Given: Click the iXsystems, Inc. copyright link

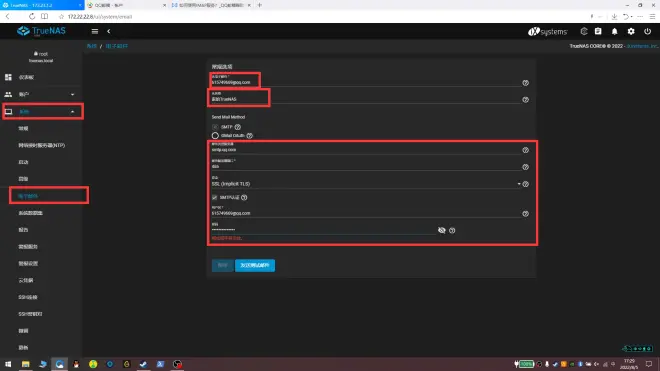Looking at the screenshot, I should click(x=642, y=46).
